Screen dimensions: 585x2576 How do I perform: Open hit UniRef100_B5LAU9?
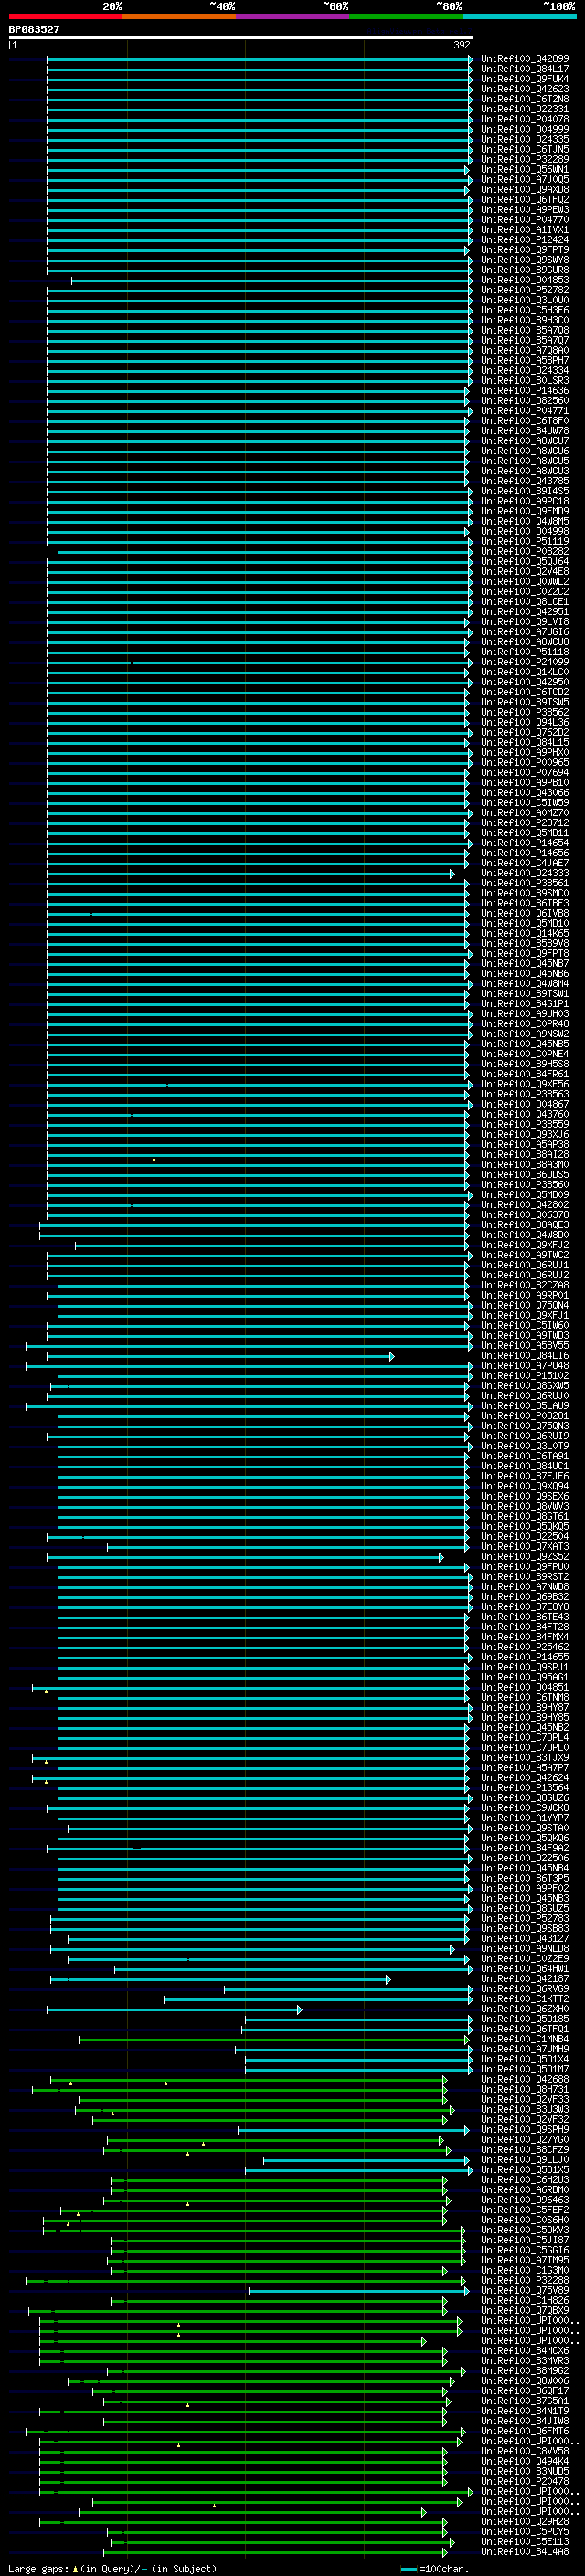pyautogui.click(x=524, y=1406)
